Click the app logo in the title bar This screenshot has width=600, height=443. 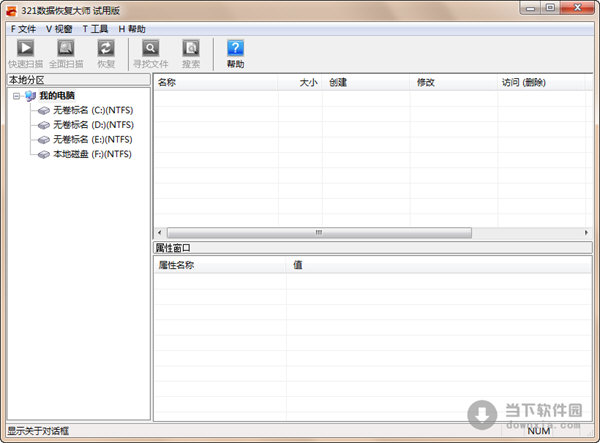coord(11,10)
